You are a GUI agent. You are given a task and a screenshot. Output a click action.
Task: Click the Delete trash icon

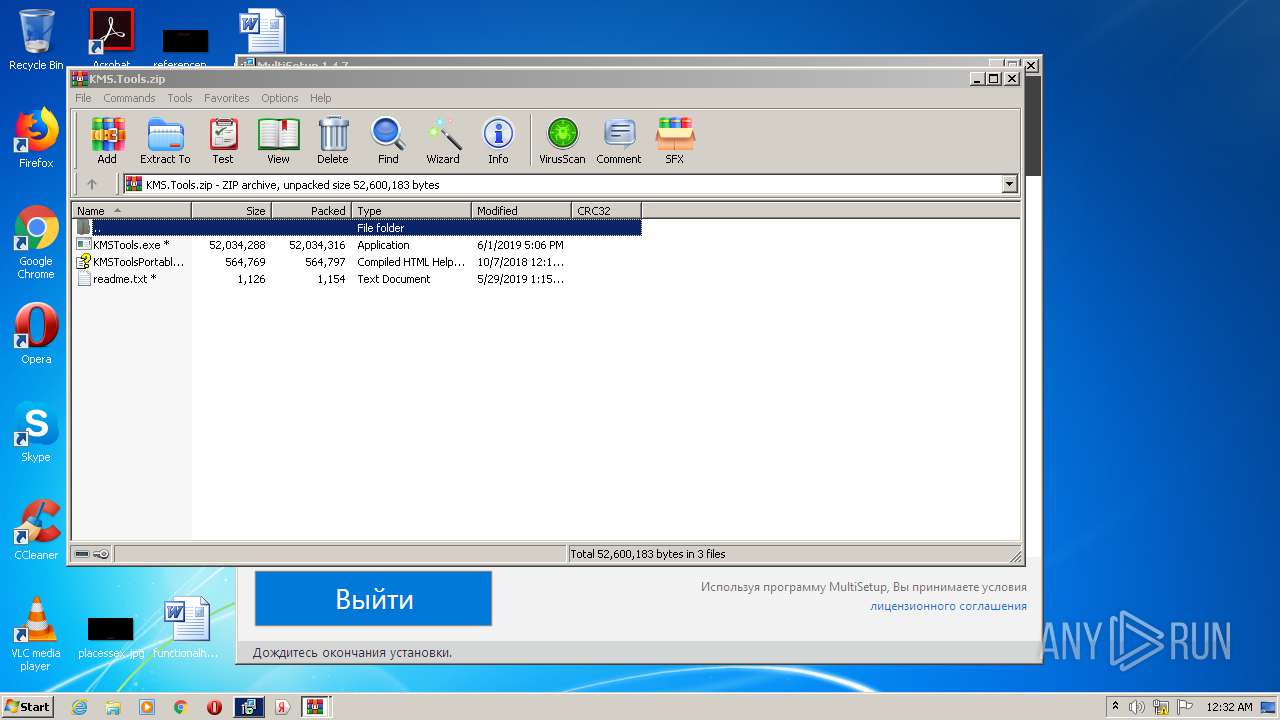point(333,140)
